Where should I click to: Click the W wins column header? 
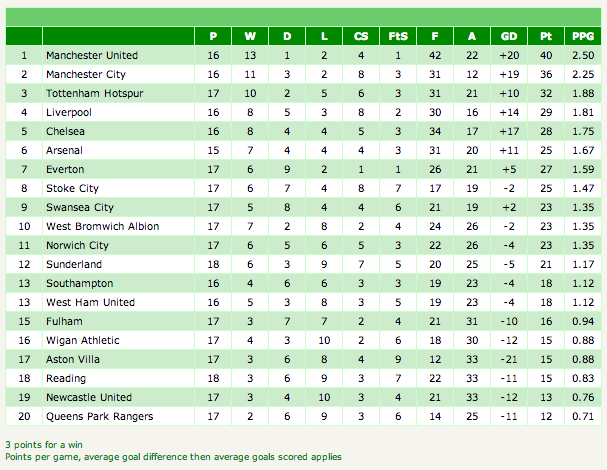point(250,36)
